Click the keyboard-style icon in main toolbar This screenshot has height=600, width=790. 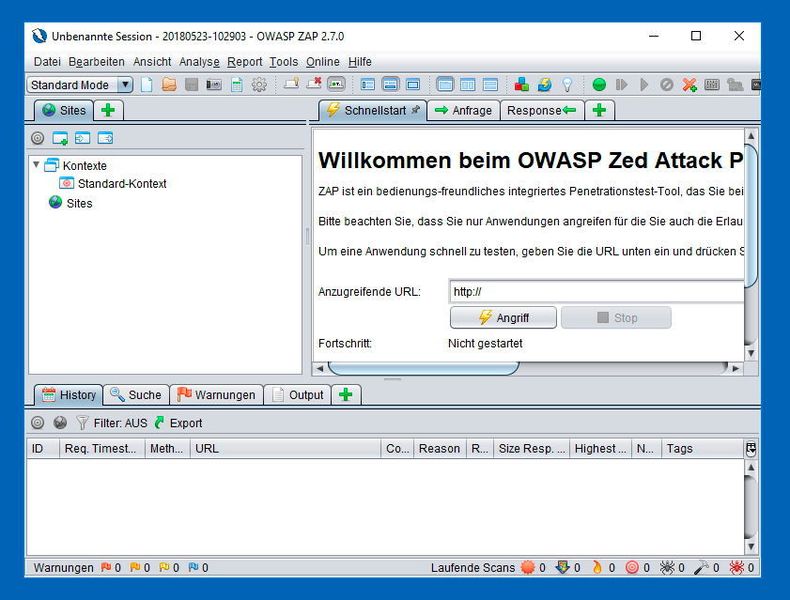point(712,85)
